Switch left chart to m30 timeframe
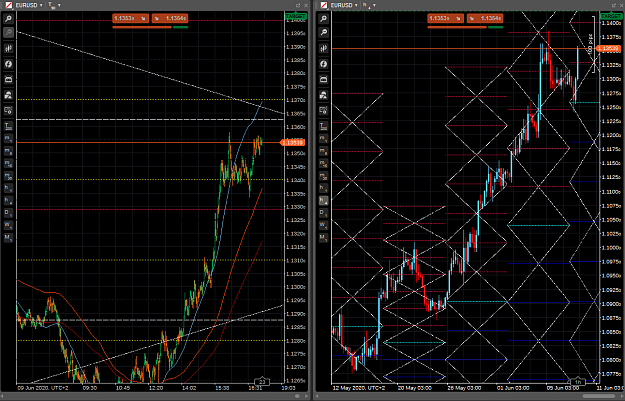 click(8, 176)
